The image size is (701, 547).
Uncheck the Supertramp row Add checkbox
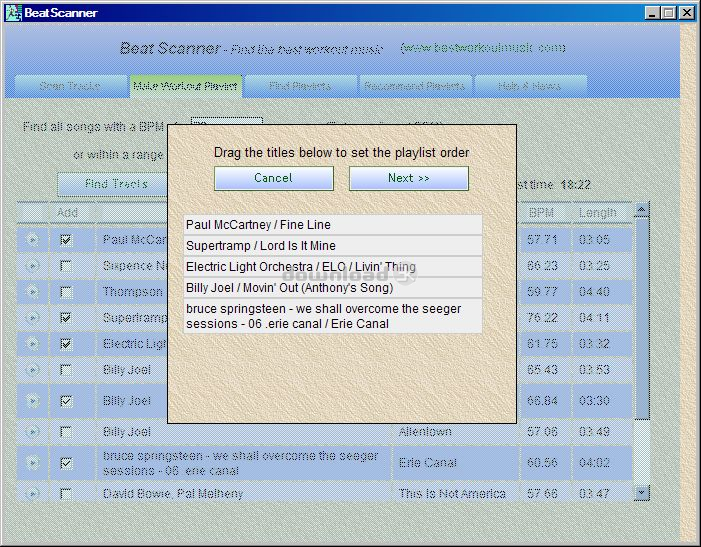point(66,318)
